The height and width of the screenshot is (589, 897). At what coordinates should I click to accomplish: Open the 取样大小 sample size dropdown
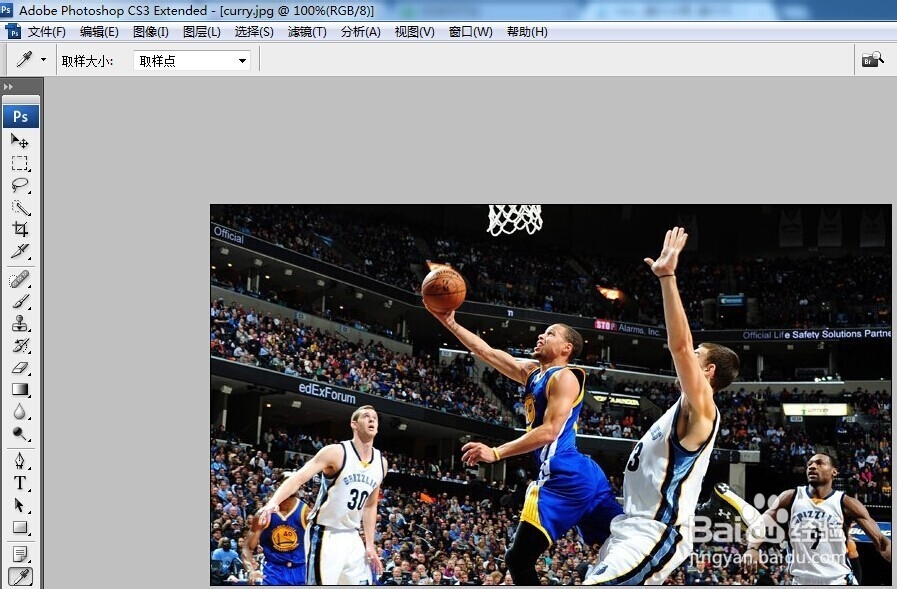click(x=240, y=59)
